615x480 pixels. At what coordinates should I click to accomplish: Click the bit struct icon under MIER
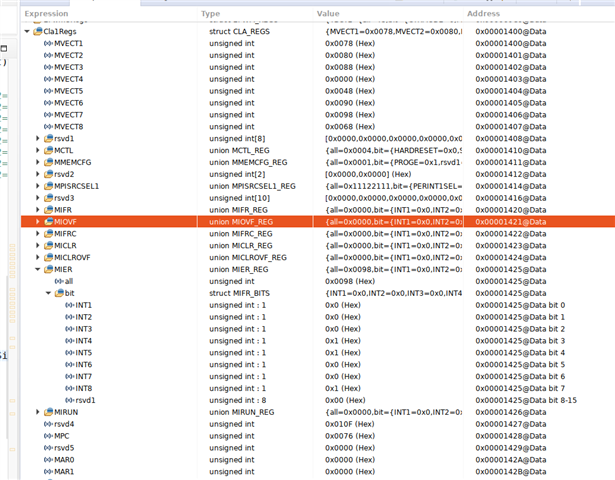point(59,293)
